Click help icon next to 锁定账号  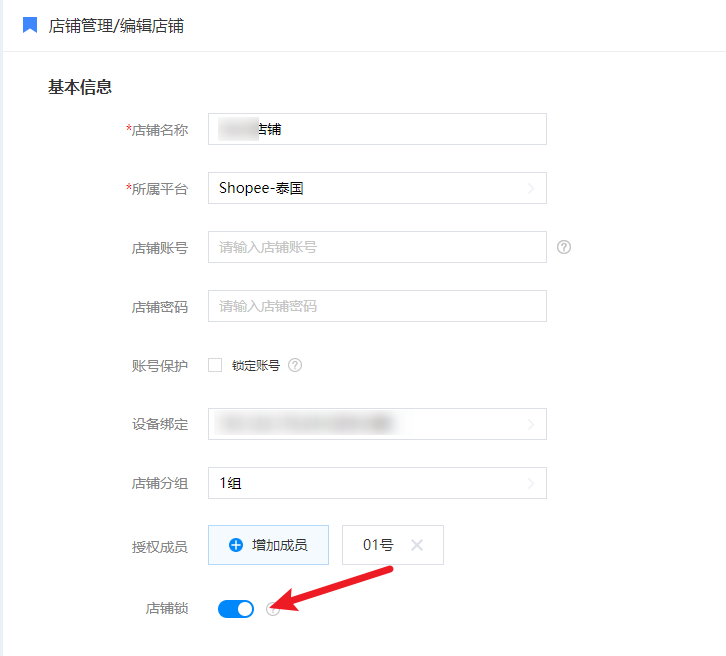point(295,365)
